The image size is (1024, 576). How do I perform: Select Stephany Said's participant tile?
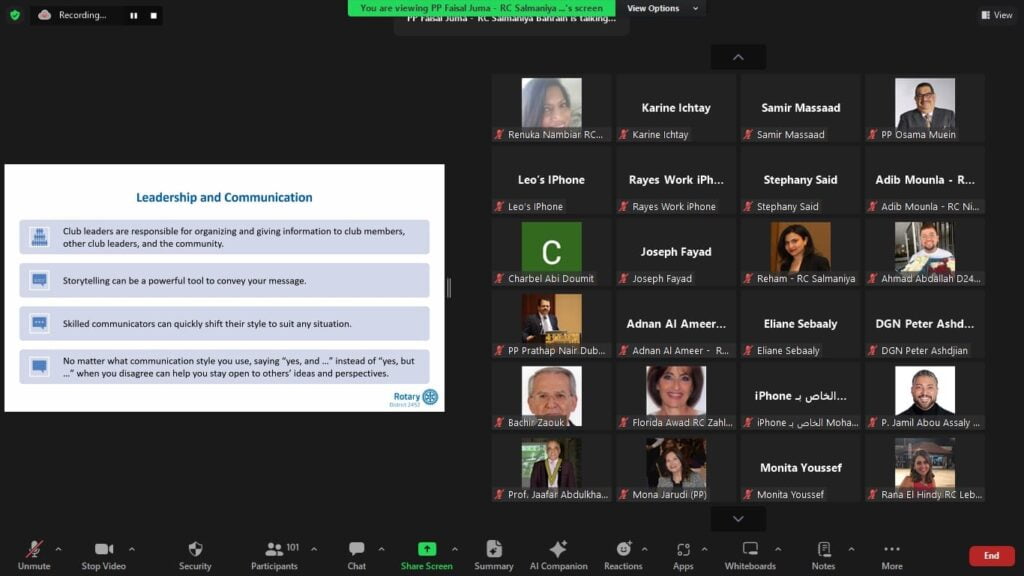coord(801,180)
